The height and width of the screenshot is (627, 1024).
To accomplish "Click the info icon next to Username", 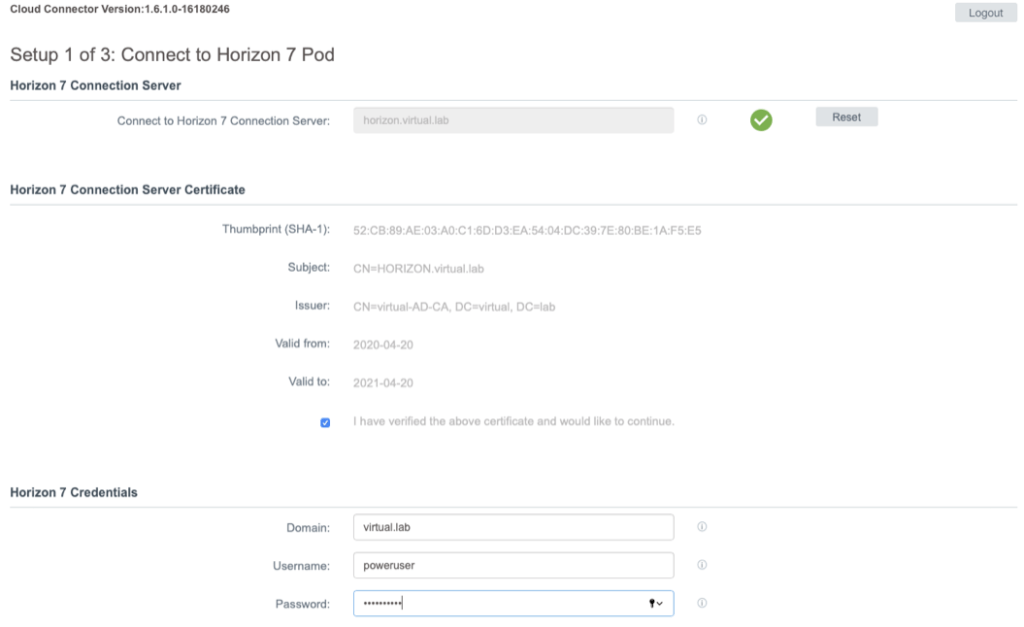I will pos(702,565).
